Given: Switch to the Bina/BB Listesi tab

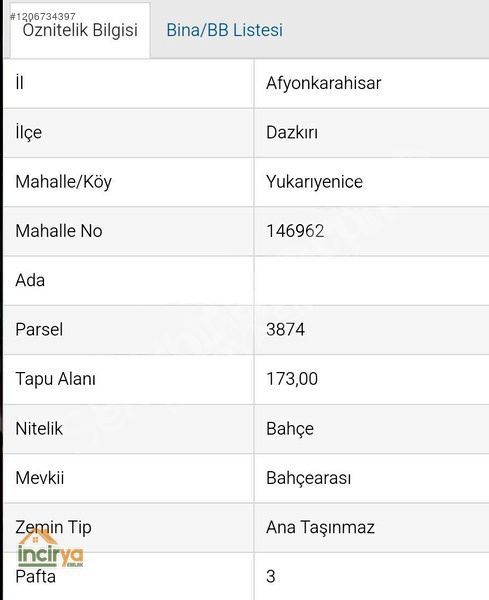Looking at the screenshot, I should coord(225,30).
